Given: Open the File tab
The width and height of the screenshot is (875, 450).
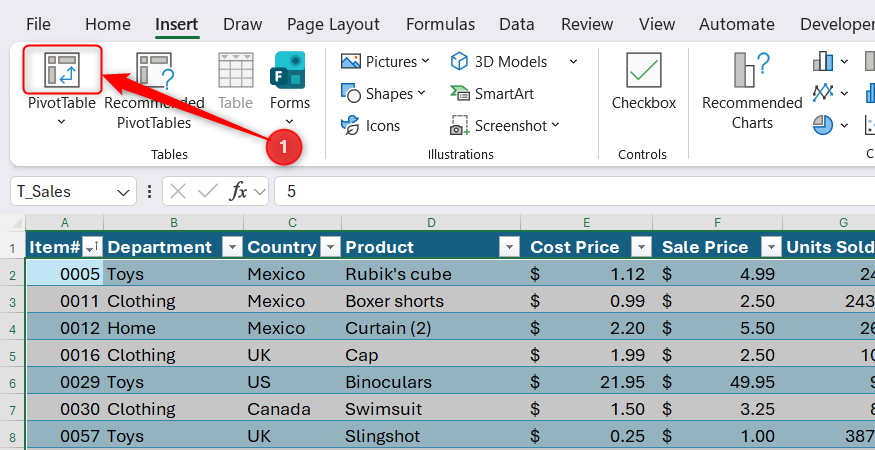Looking at the screenshot, I should 39,25.
